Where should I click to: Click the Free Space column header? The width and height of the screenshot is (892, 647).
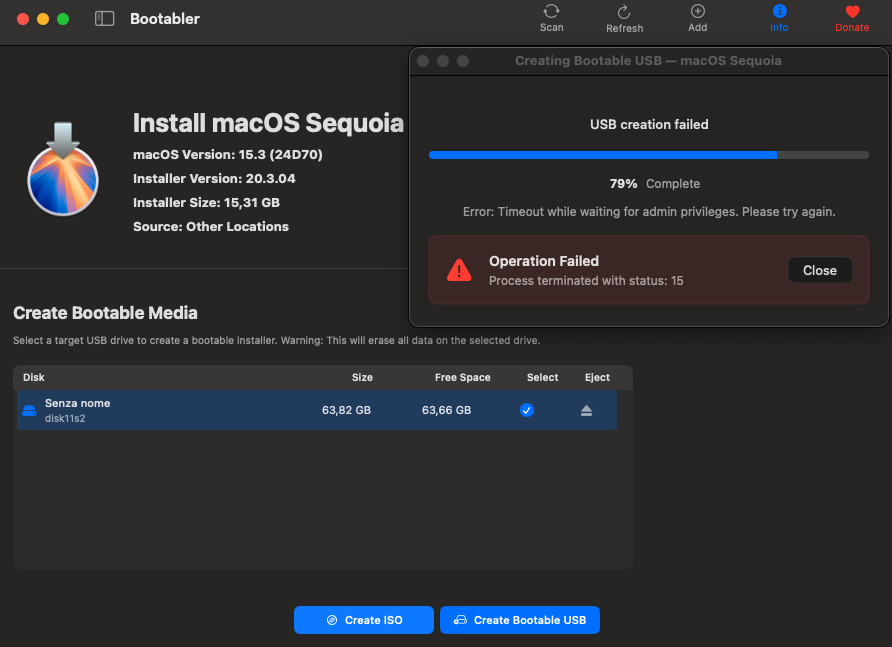462,377
